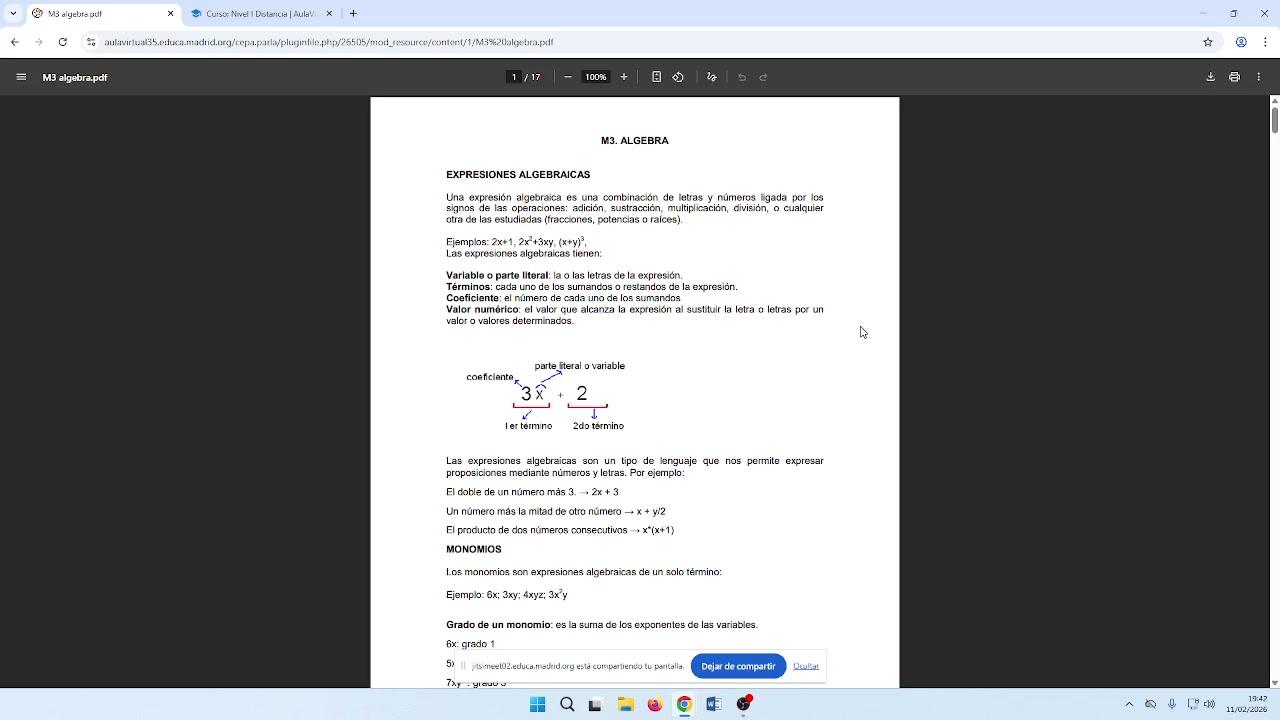Click the PDF vertical scrollbar thumb
Screen dimensions: 1280x720
pyautogui.click(x=1274, y=119)
